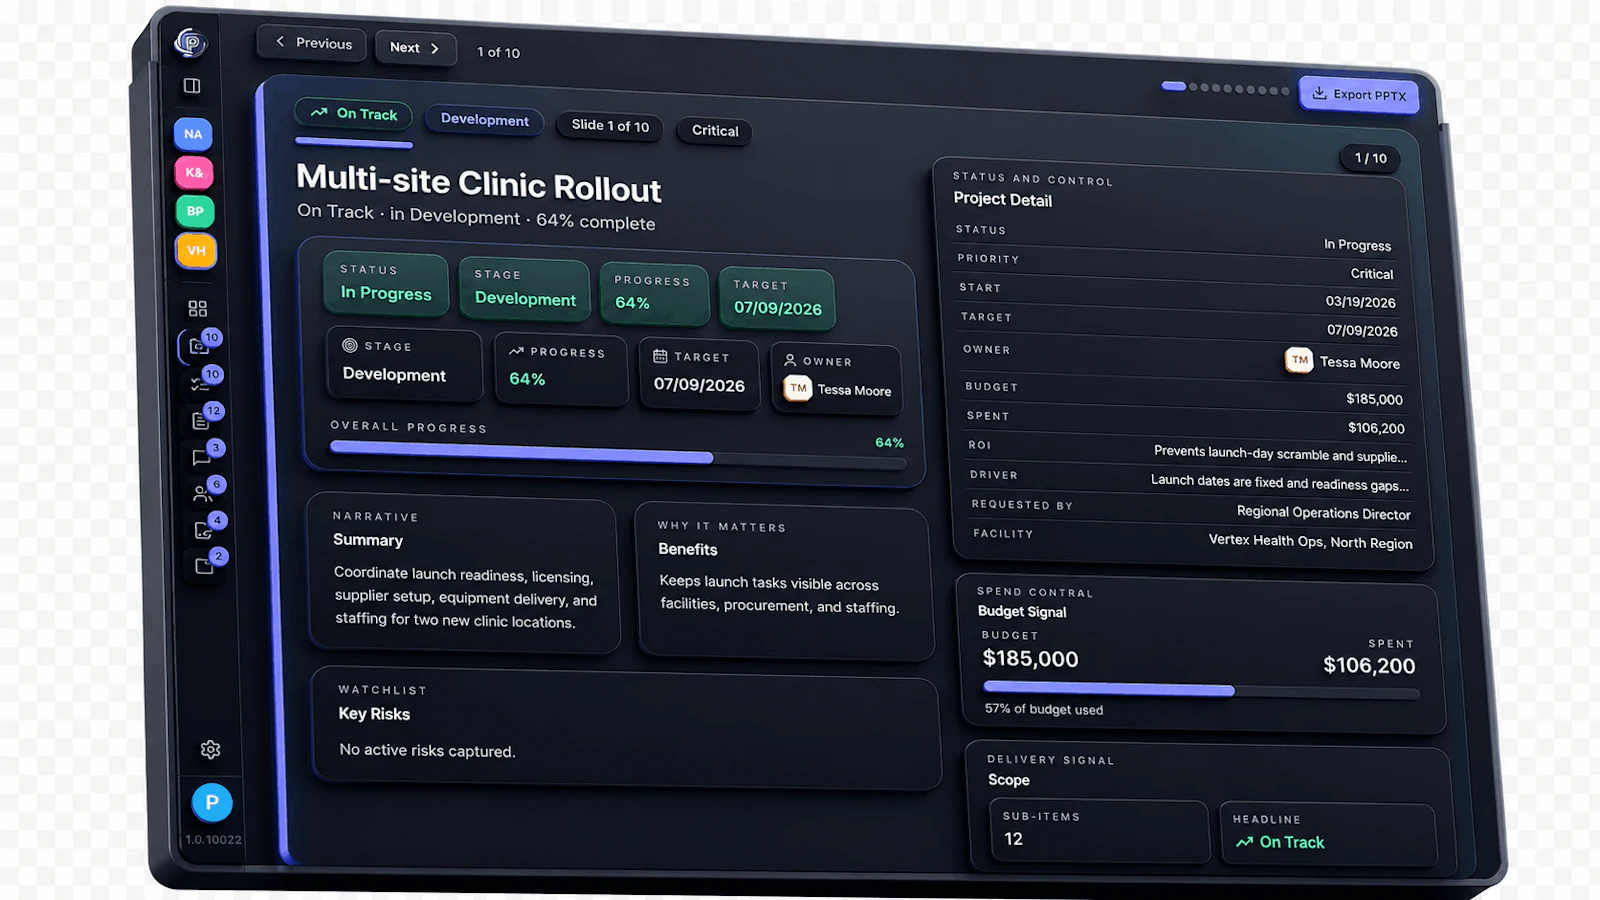Go to the Next slide
Screen dimensions: 1600x900
(x=415, y=48)
